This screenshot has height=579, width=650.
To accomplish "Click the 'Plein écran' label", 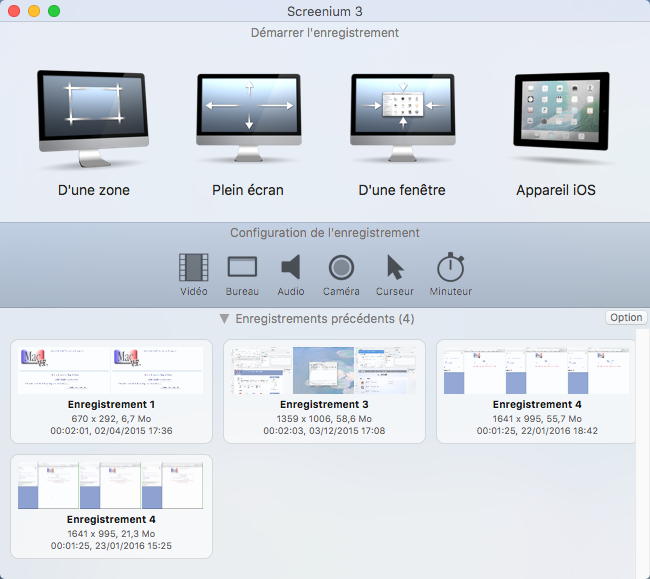I will [248, 190].
